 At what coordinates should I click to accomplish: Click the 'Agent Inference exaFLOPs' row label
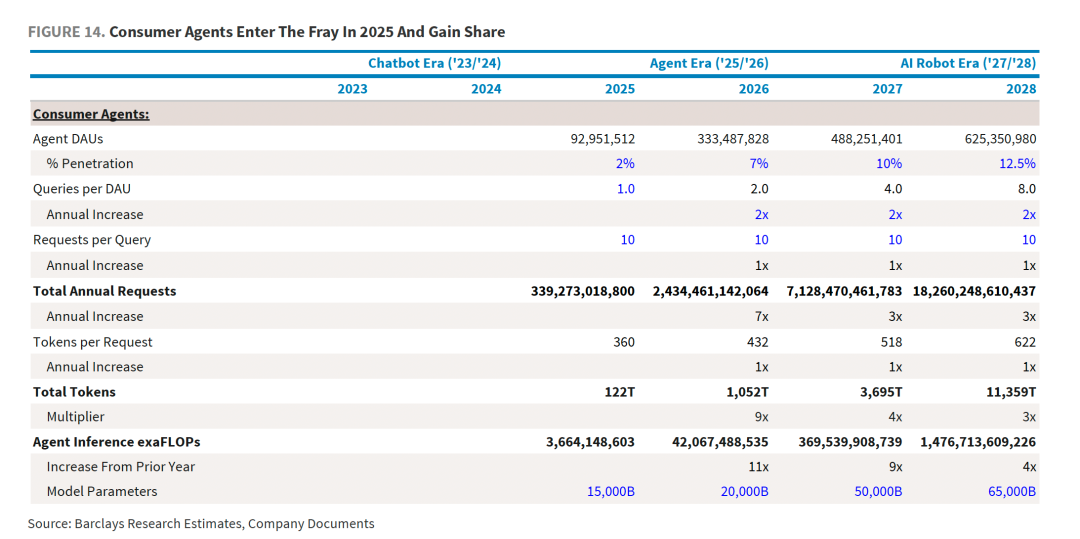click(116, 442)
